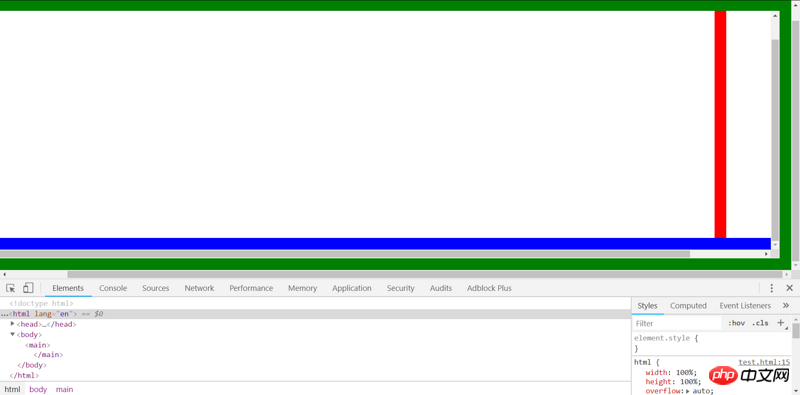Click the inner scrollbar down arrow
Image resolution: width=800 pixels, height=395 pixels.
point(776,245)
